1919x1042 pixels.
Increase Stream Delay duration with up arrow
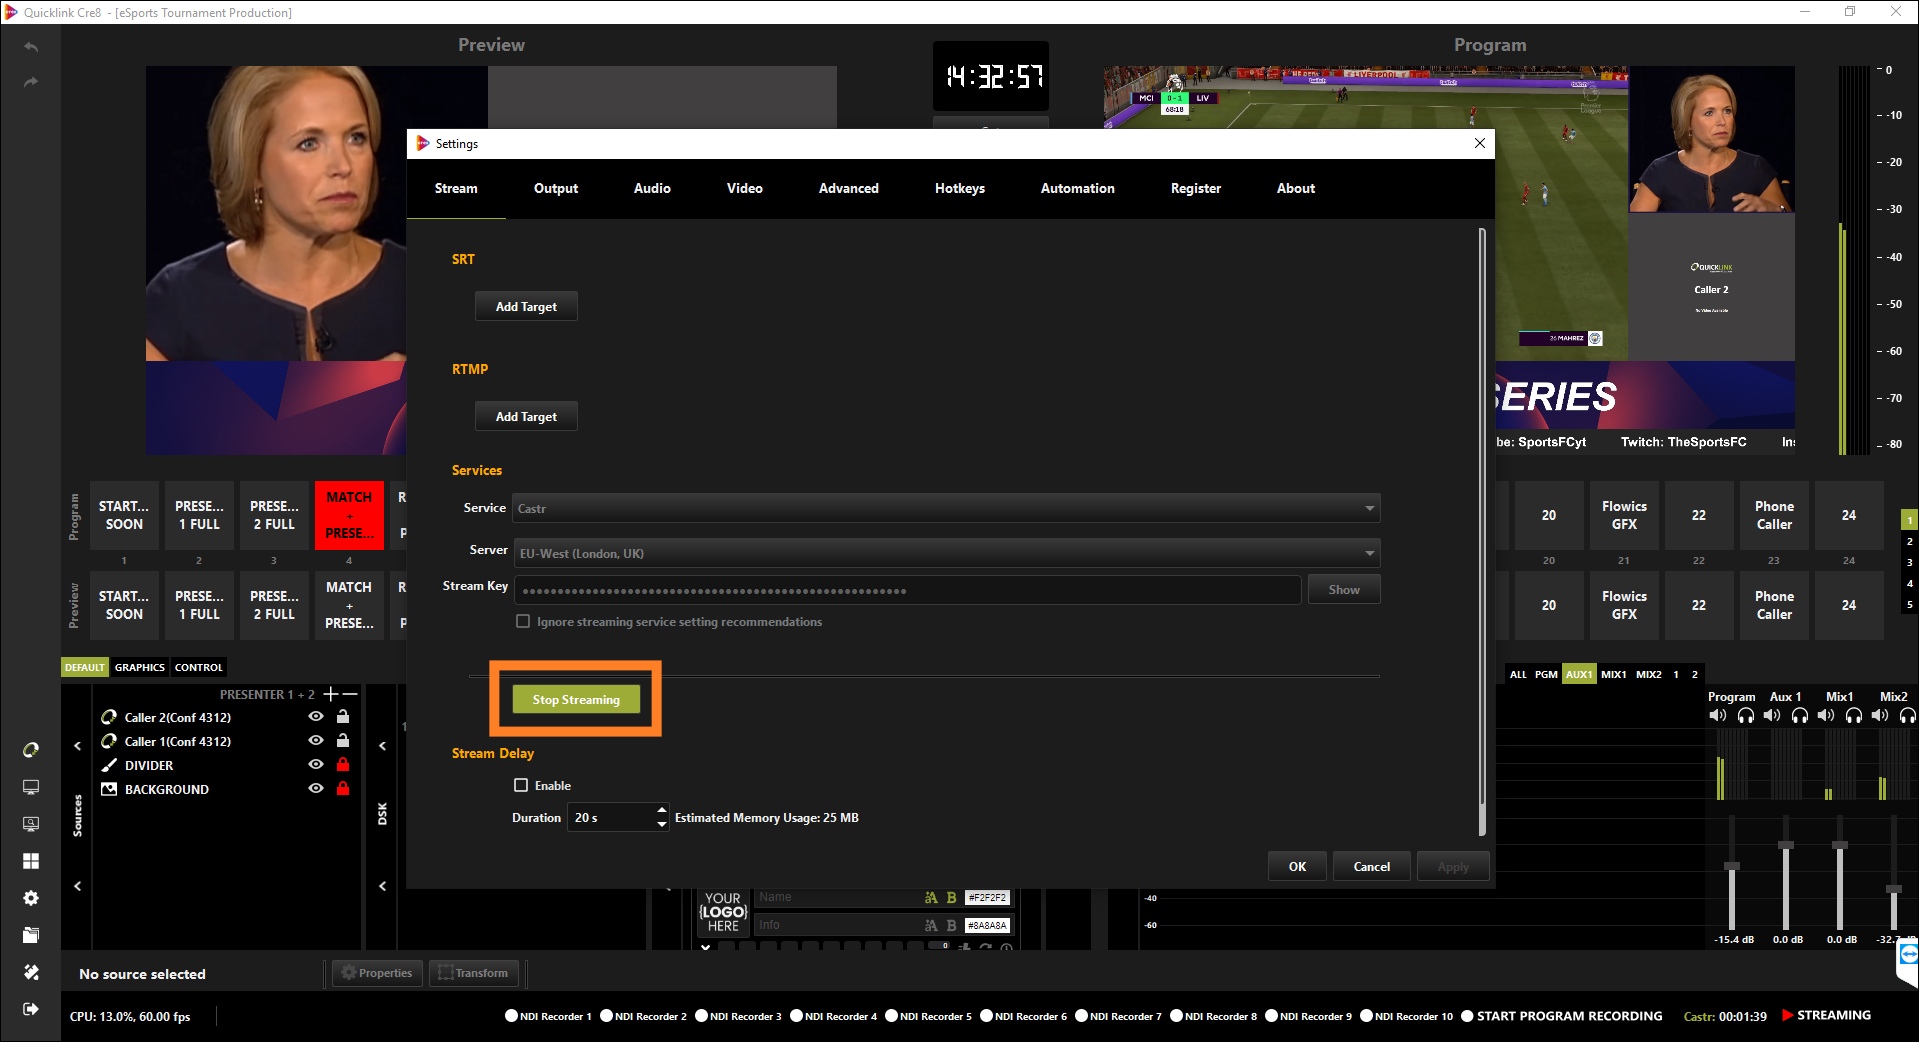tap(661, 810)
